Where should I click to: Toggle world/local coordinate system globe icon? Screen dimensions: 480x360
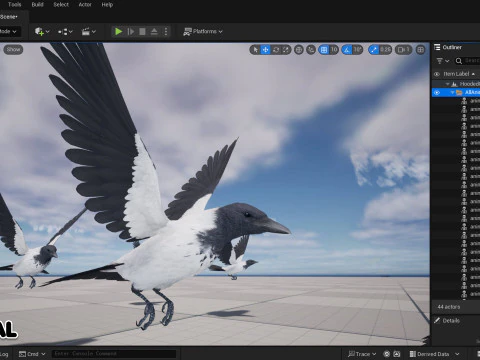299,50
